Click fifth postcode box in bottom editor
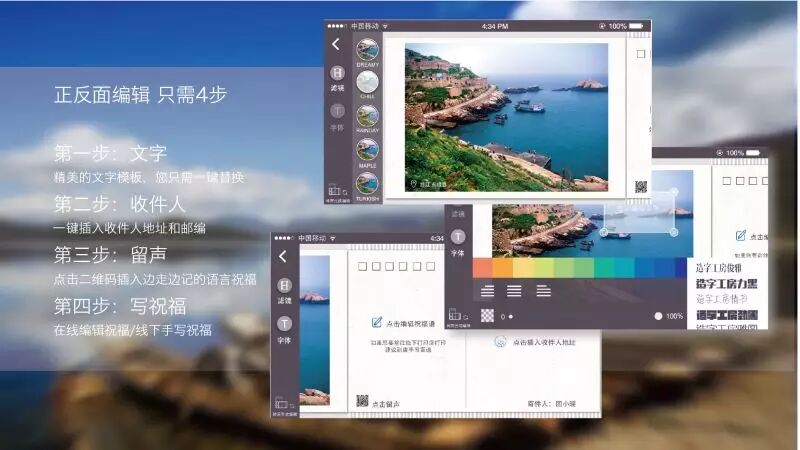This screenshot has height=450, width=800. (417, 266)
